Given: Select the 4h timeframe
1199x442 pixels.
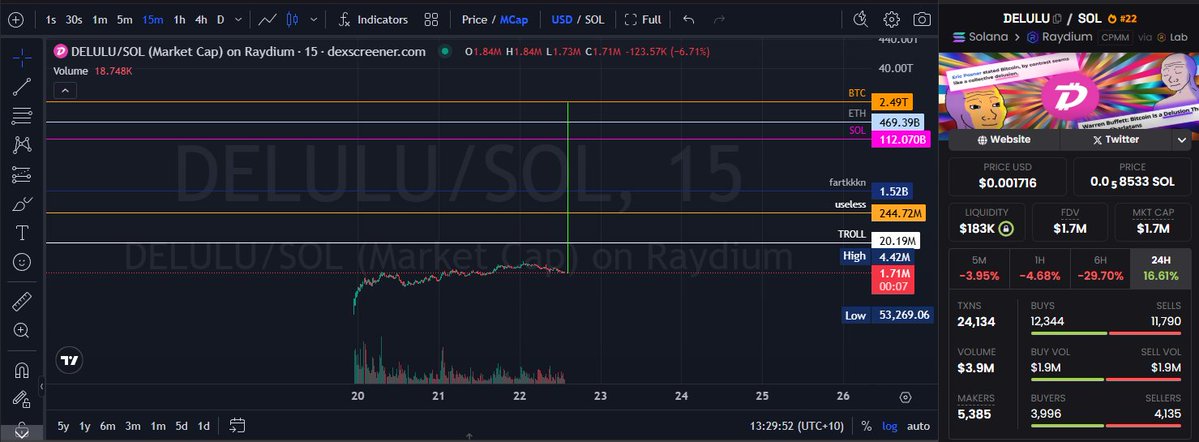Looking at the screenshot, I should coord(201,19).
